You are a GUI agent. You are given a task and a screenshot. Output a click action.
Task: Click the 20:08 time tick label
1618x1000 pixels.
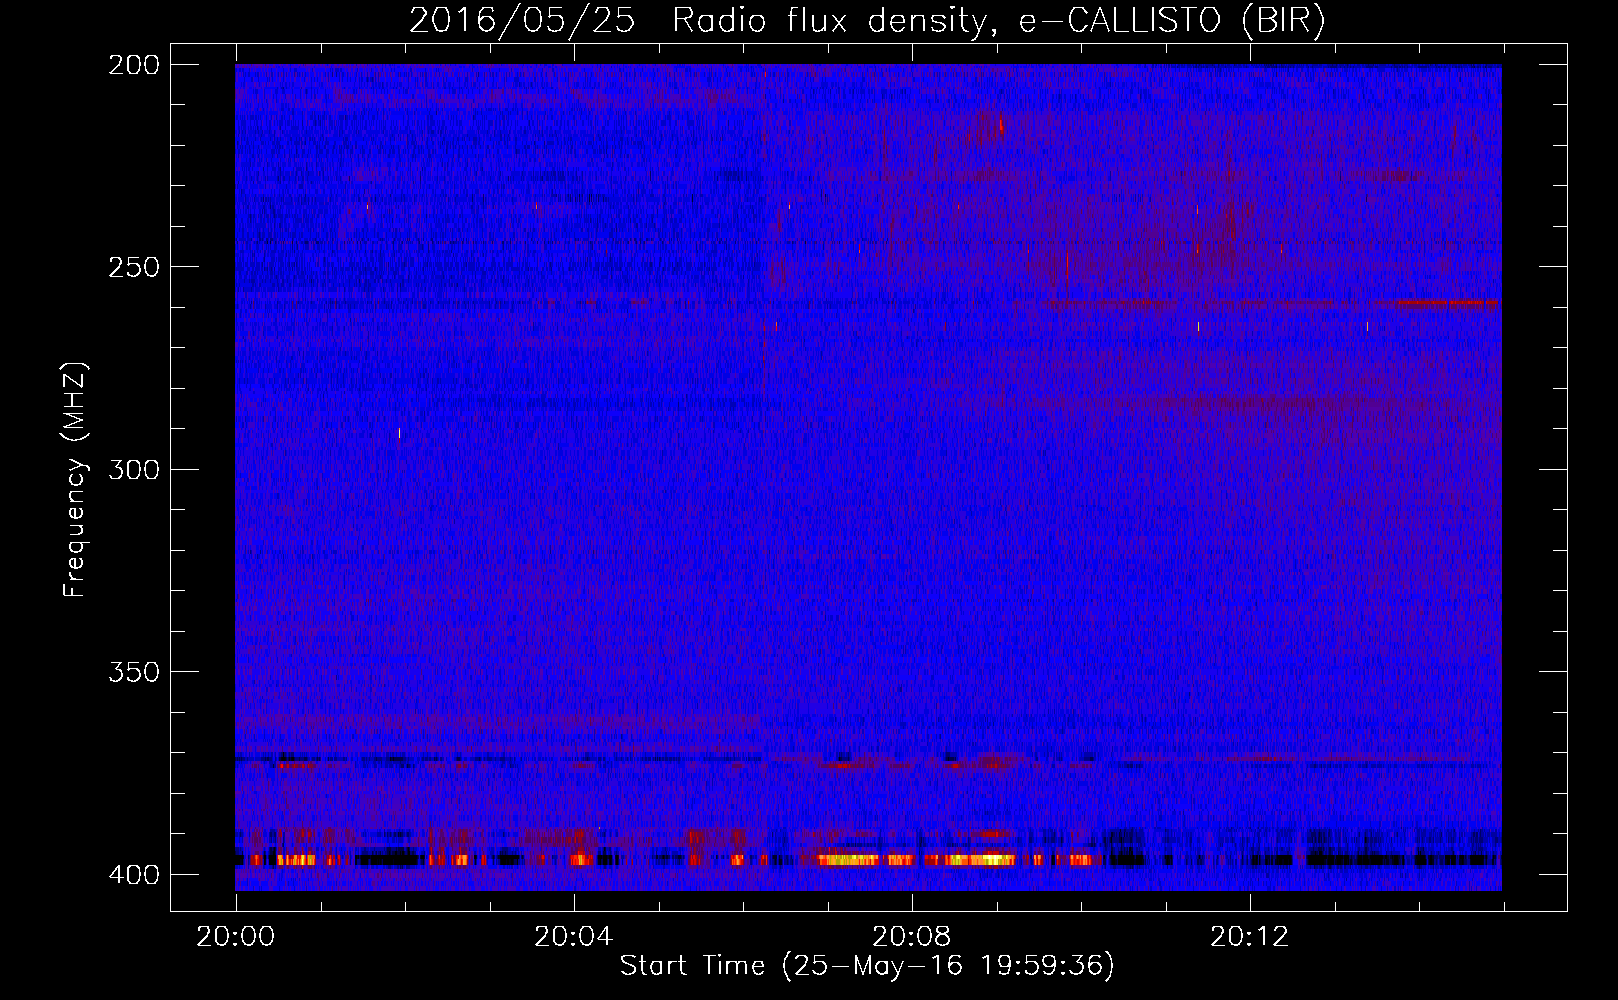[x=912, y=937]
